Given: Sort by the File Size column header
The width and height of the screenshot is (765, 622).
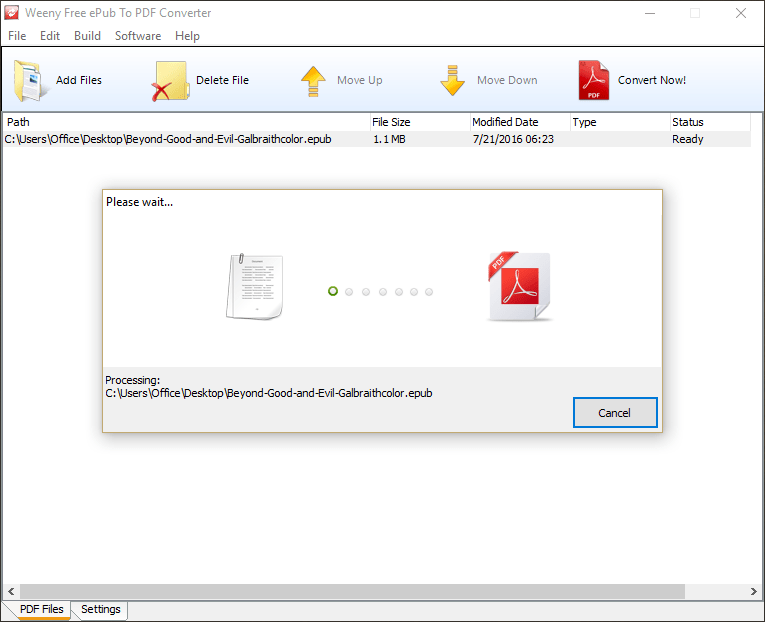Looking at the screenshot, I should (420, 122).
